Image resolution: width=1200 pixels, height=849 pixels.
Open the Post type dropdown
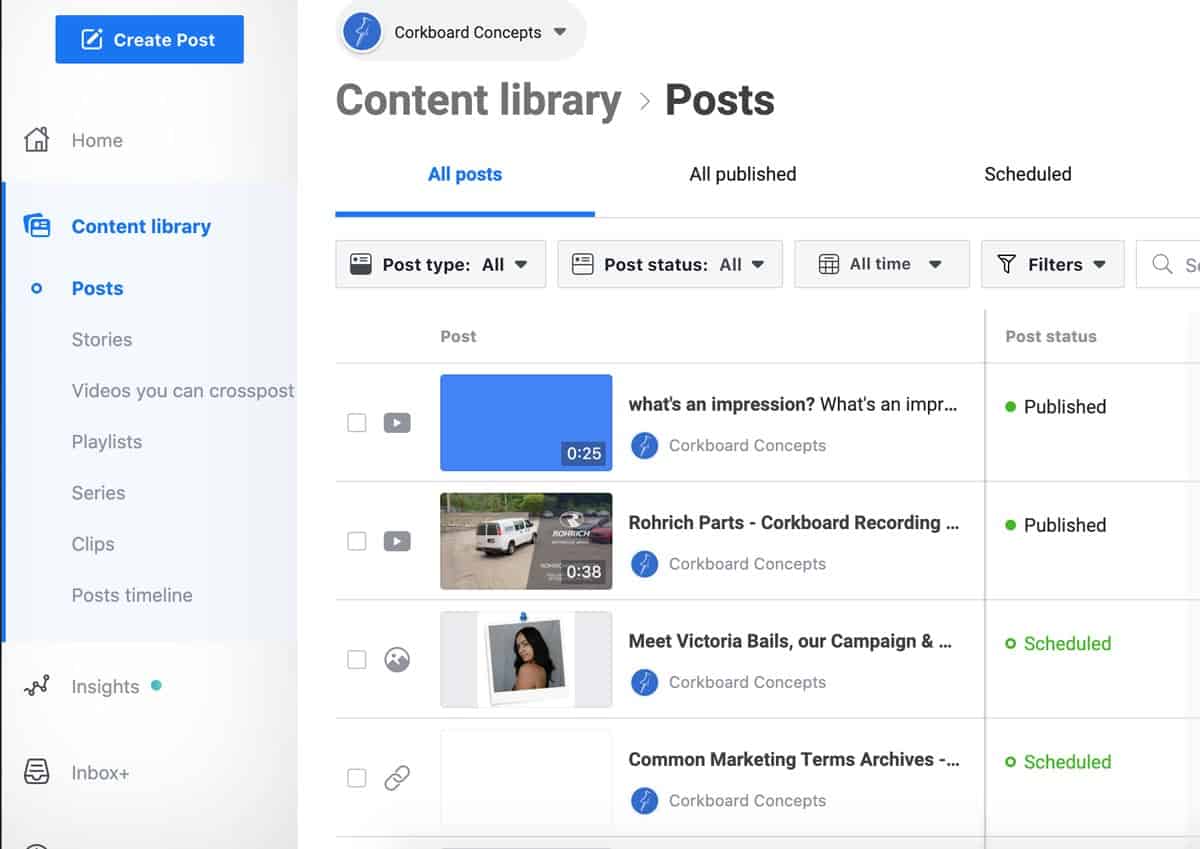[440, 264]
